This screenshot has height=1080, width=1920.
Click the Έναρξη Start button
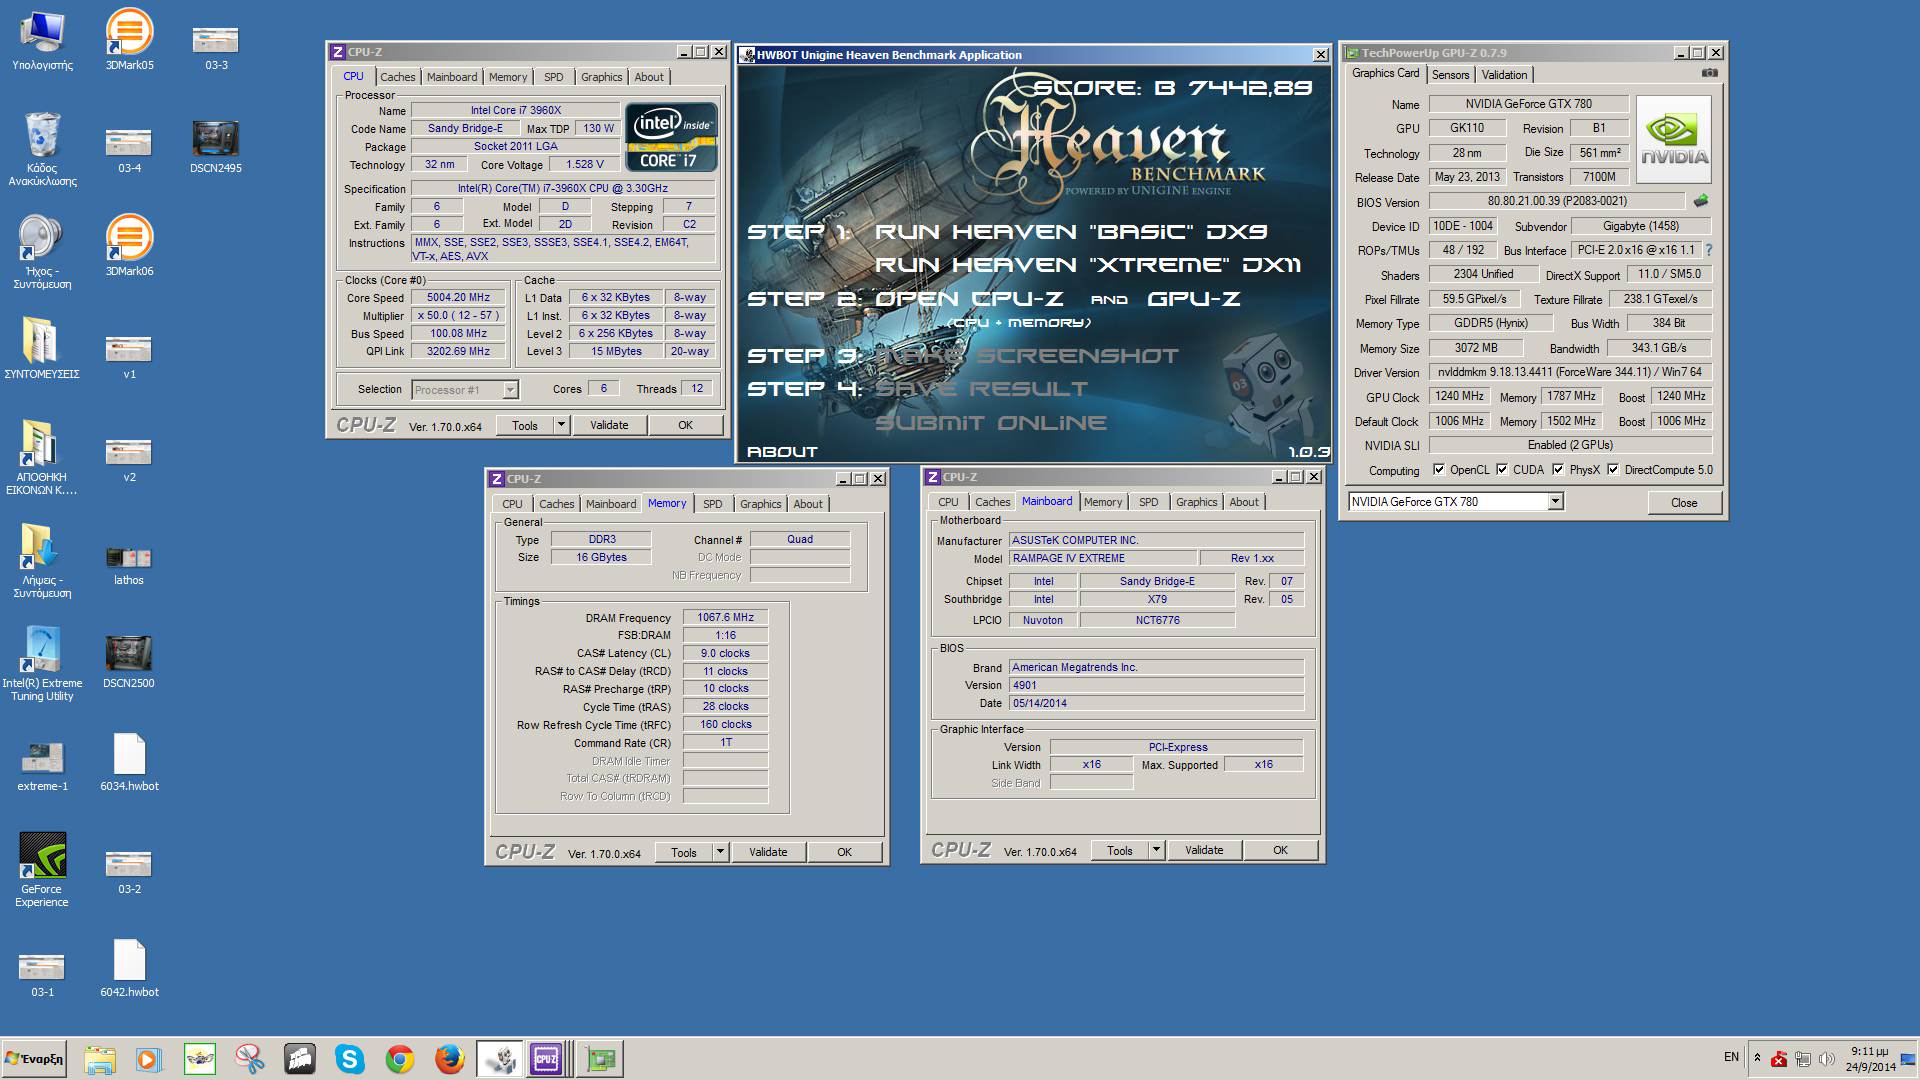point(35,1059)
